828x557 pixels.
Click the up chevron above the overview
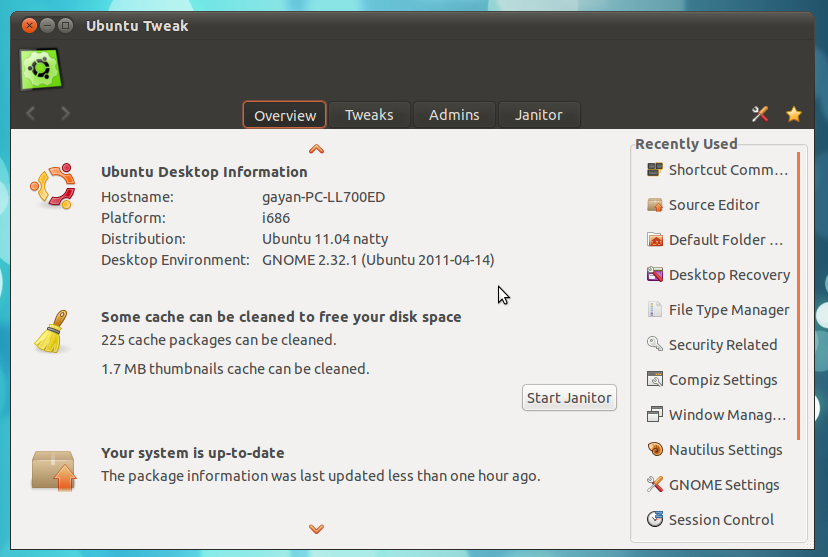pos(316,149)
